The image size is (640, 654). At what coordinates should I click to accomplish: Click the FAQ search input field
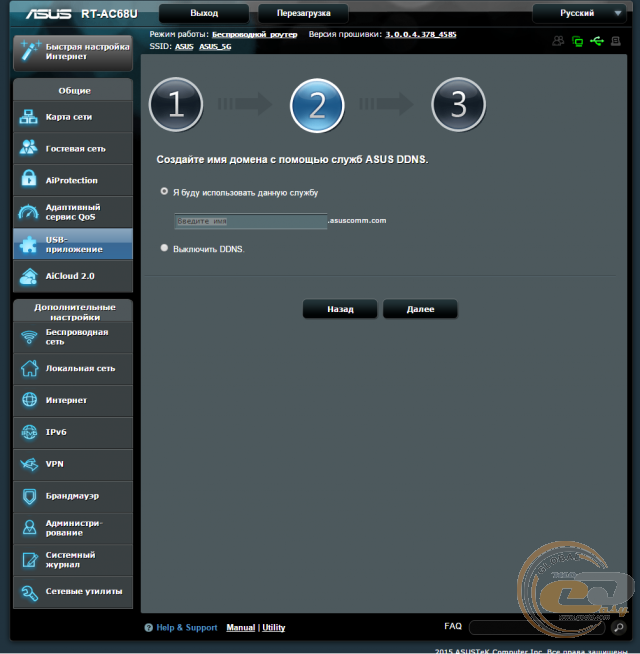[538, 627]
